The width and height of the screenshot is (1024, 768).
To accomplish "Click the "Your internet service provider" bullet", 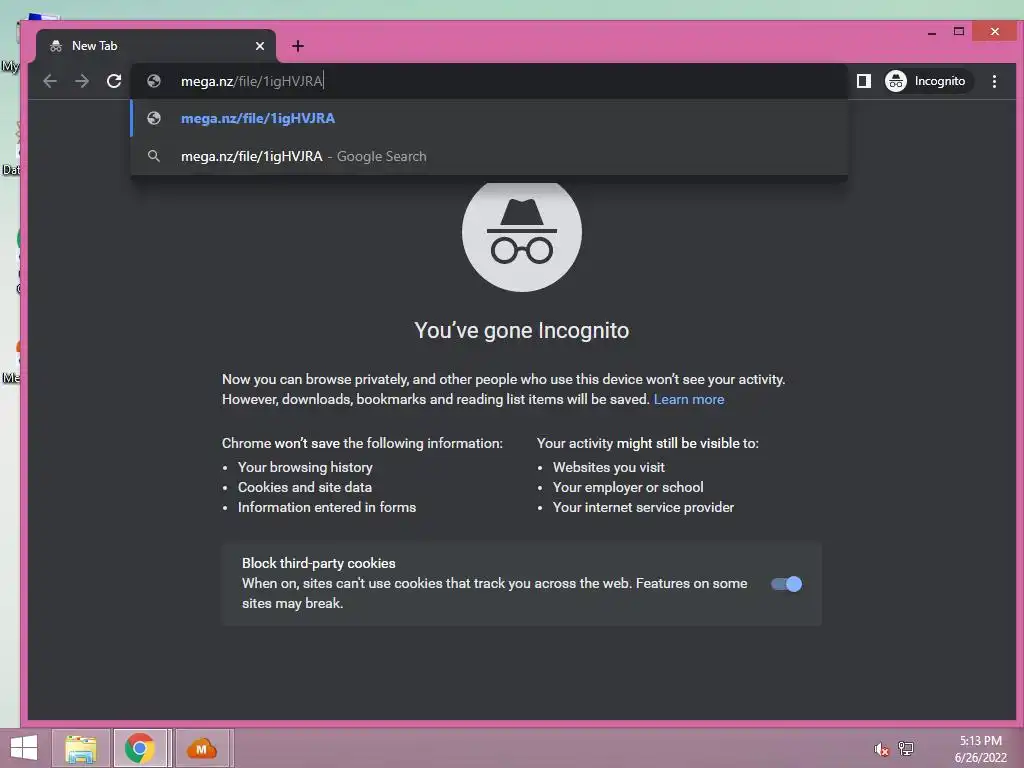I will (643, 507).
